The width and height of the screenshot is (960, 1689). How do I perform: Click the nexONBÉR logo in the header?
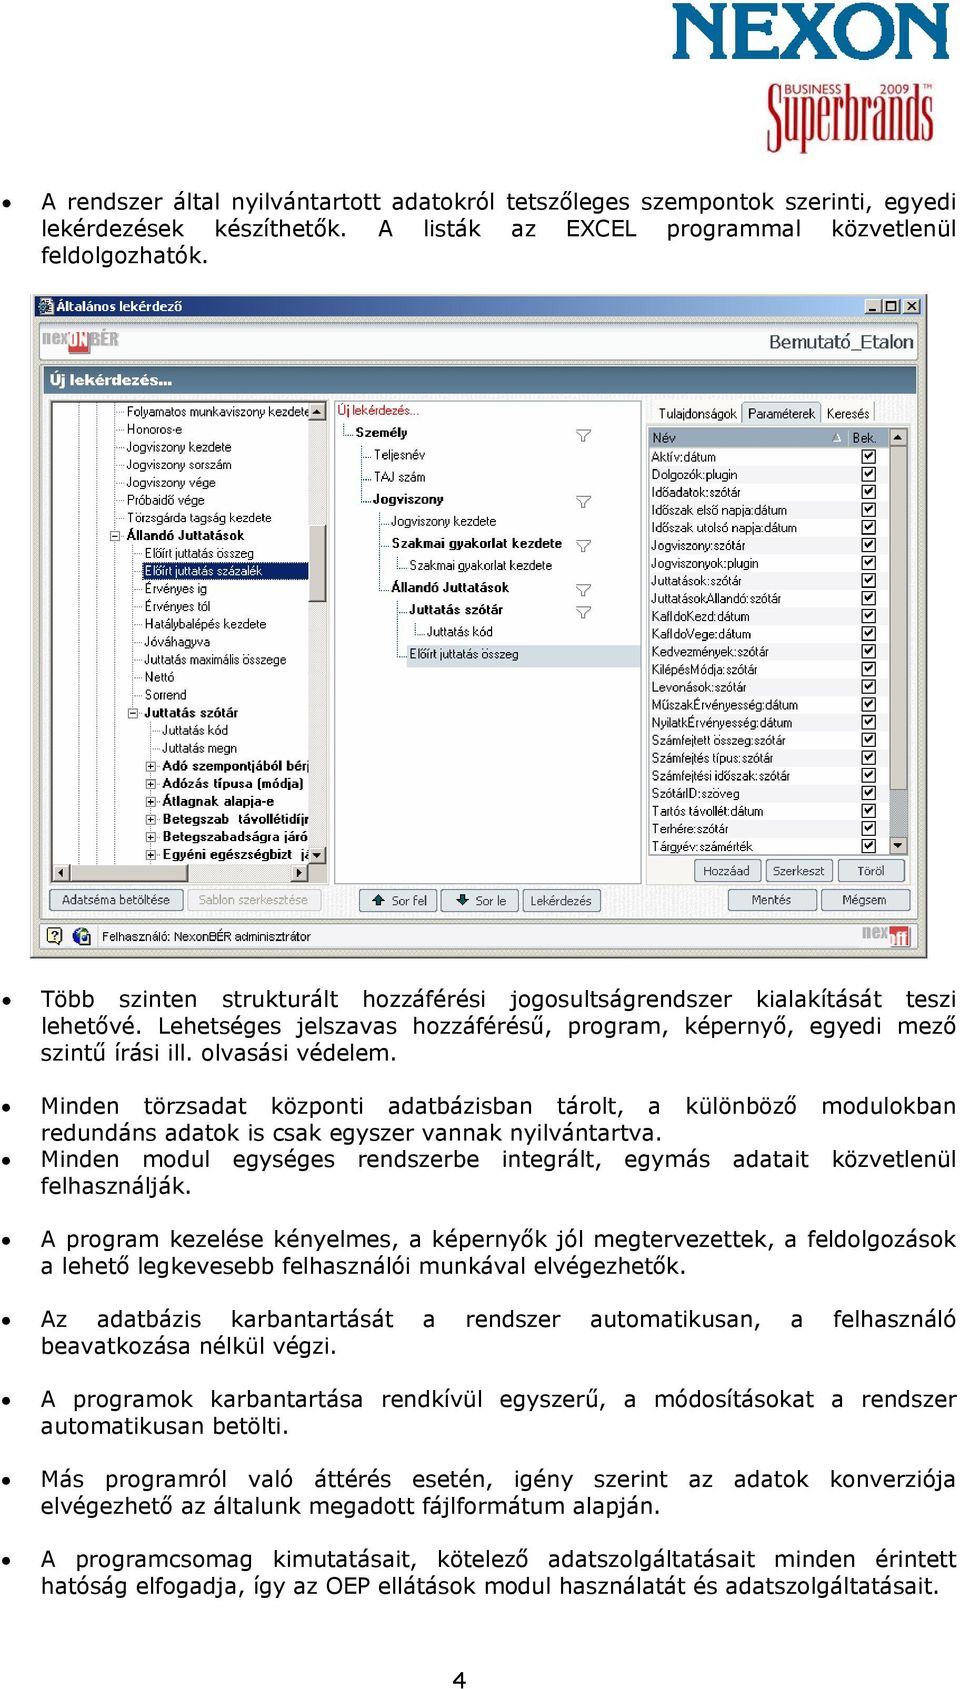[80, 340]
